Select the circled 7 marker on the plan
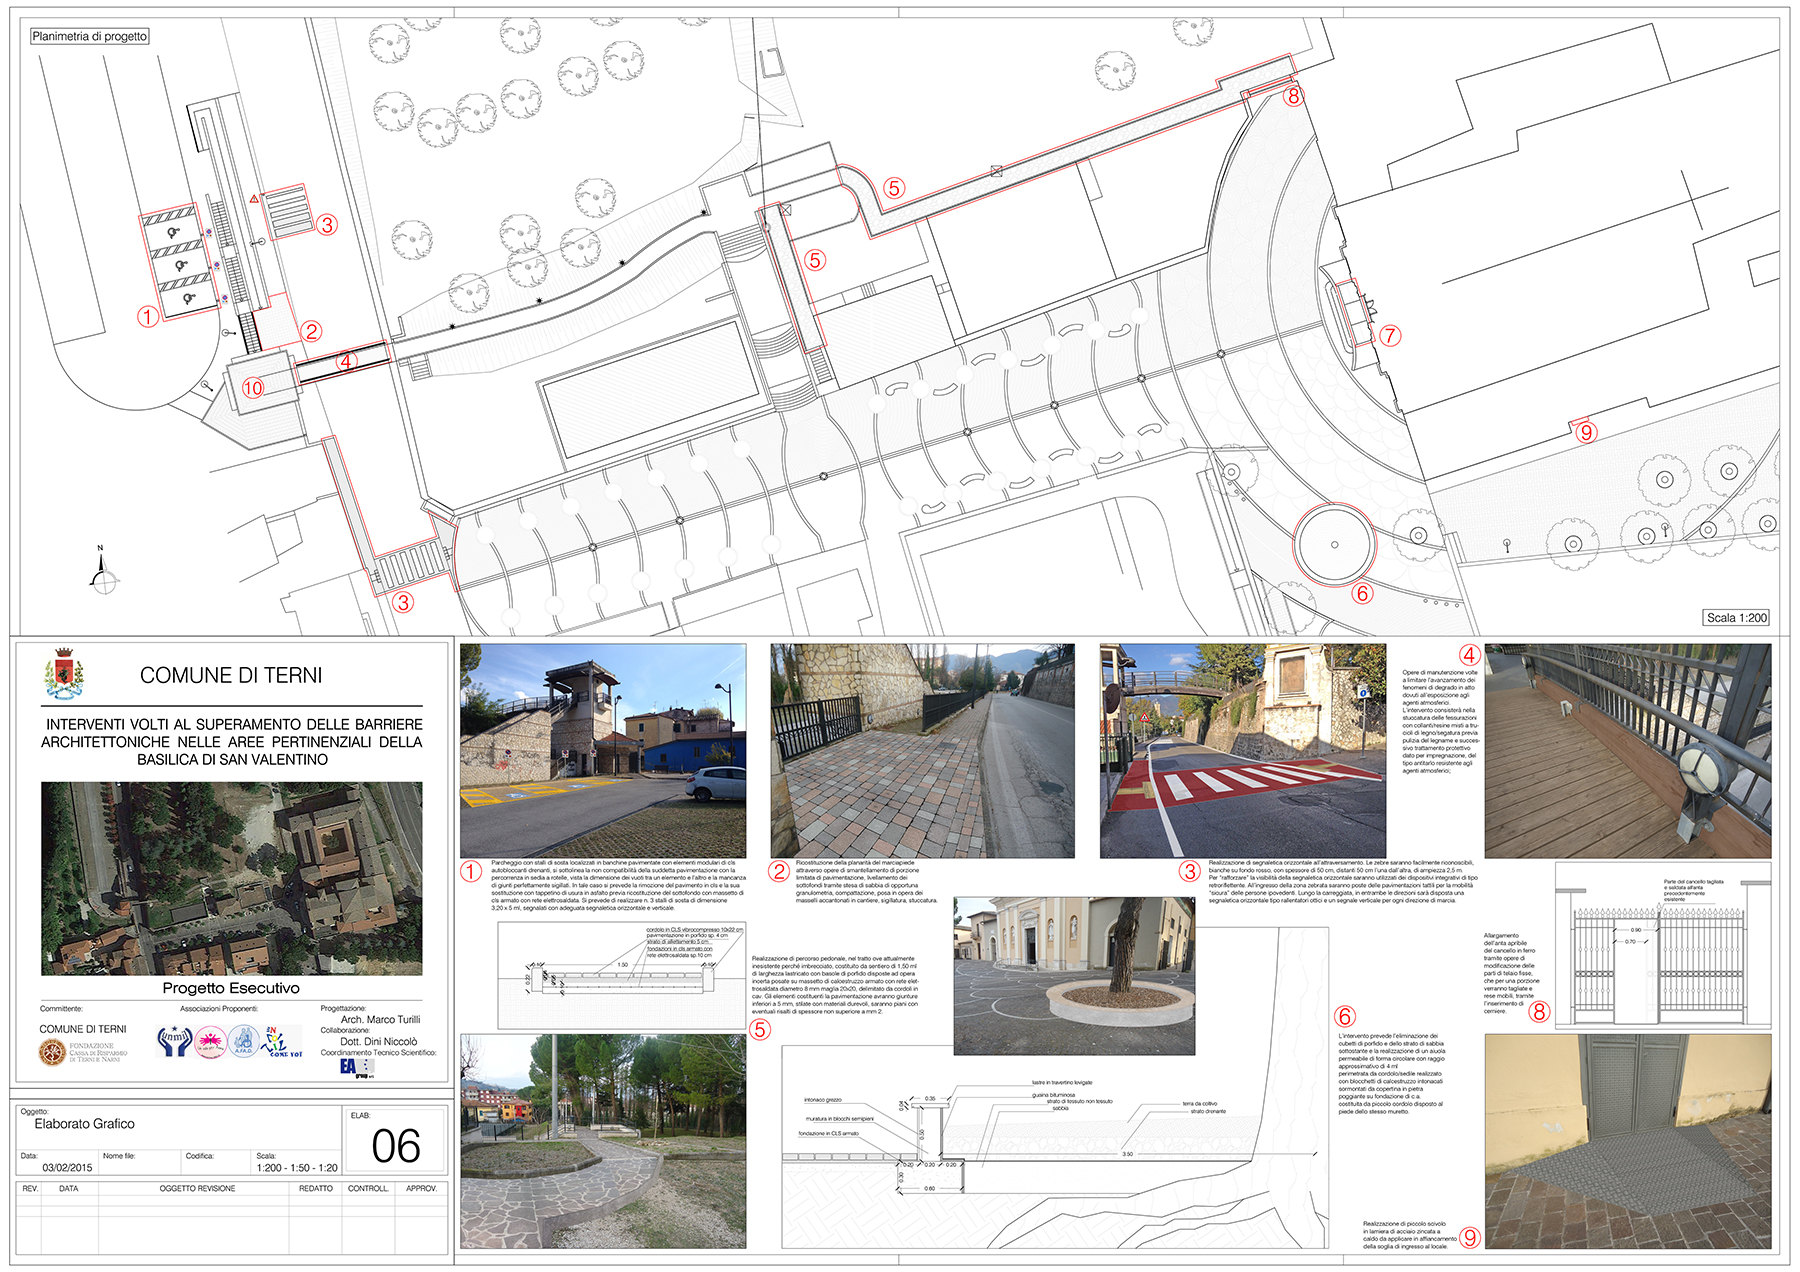This screenshot has height=1272, width=1800. [x=1390, y=336]
